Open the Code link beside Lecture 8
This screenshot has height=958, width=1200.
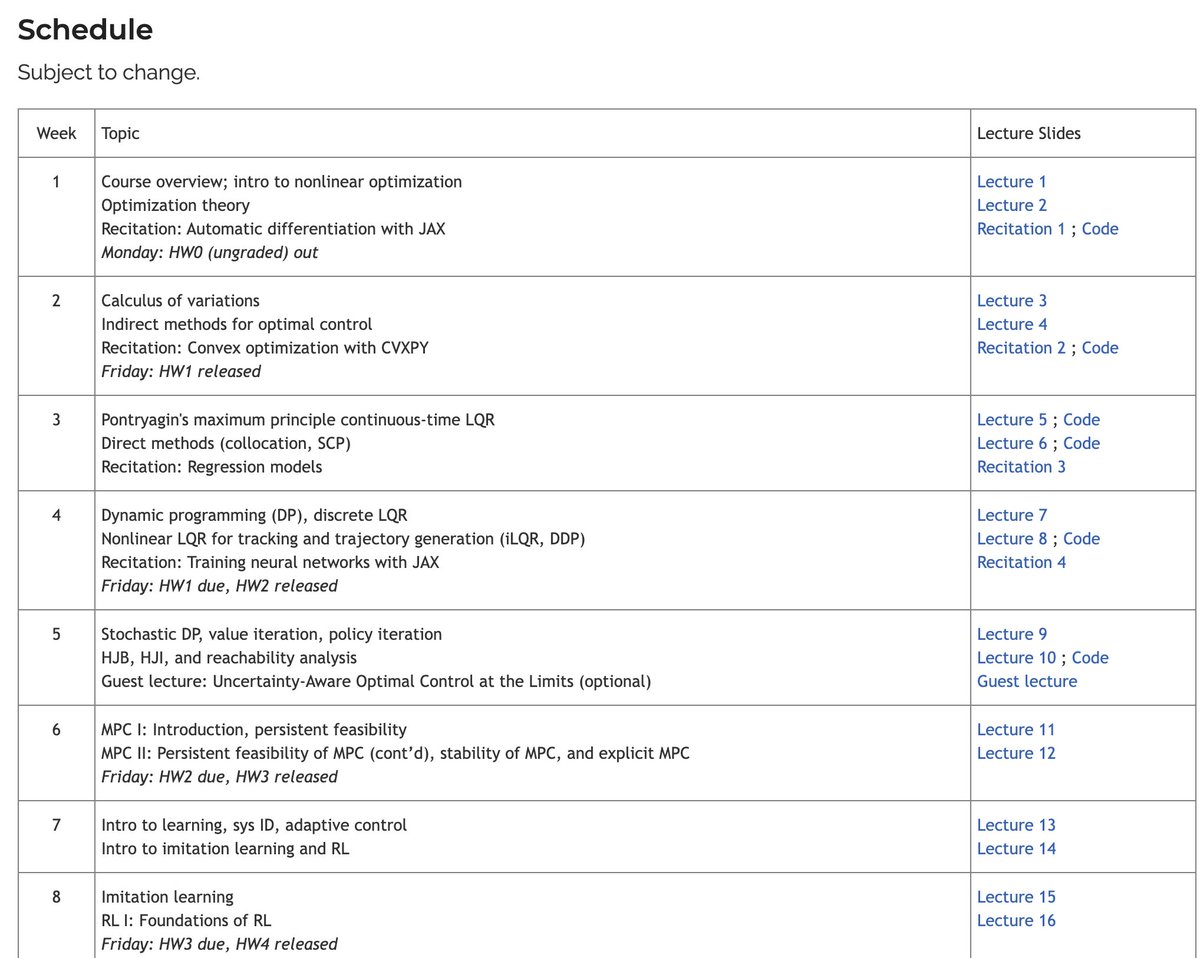1081,539
